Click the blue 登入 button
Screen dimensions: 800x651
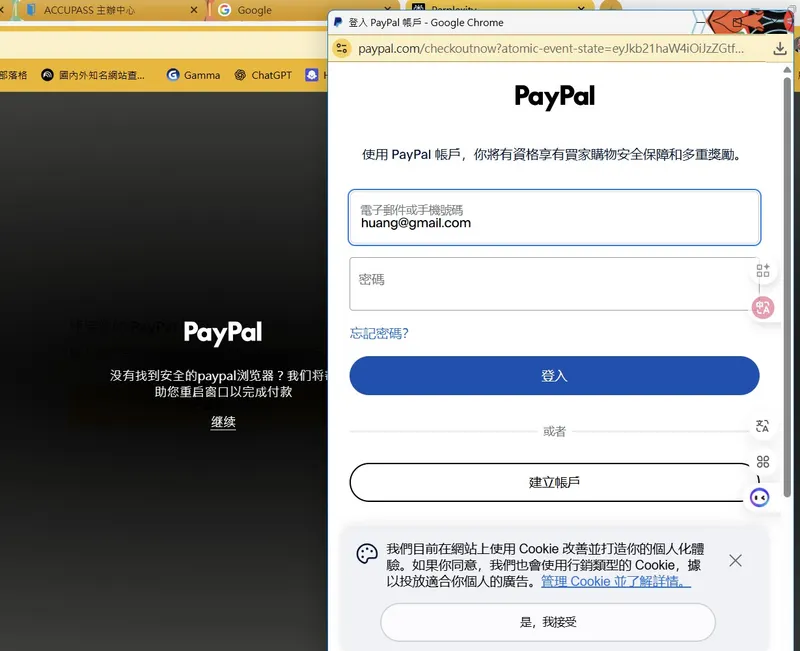tap(555, 375)
